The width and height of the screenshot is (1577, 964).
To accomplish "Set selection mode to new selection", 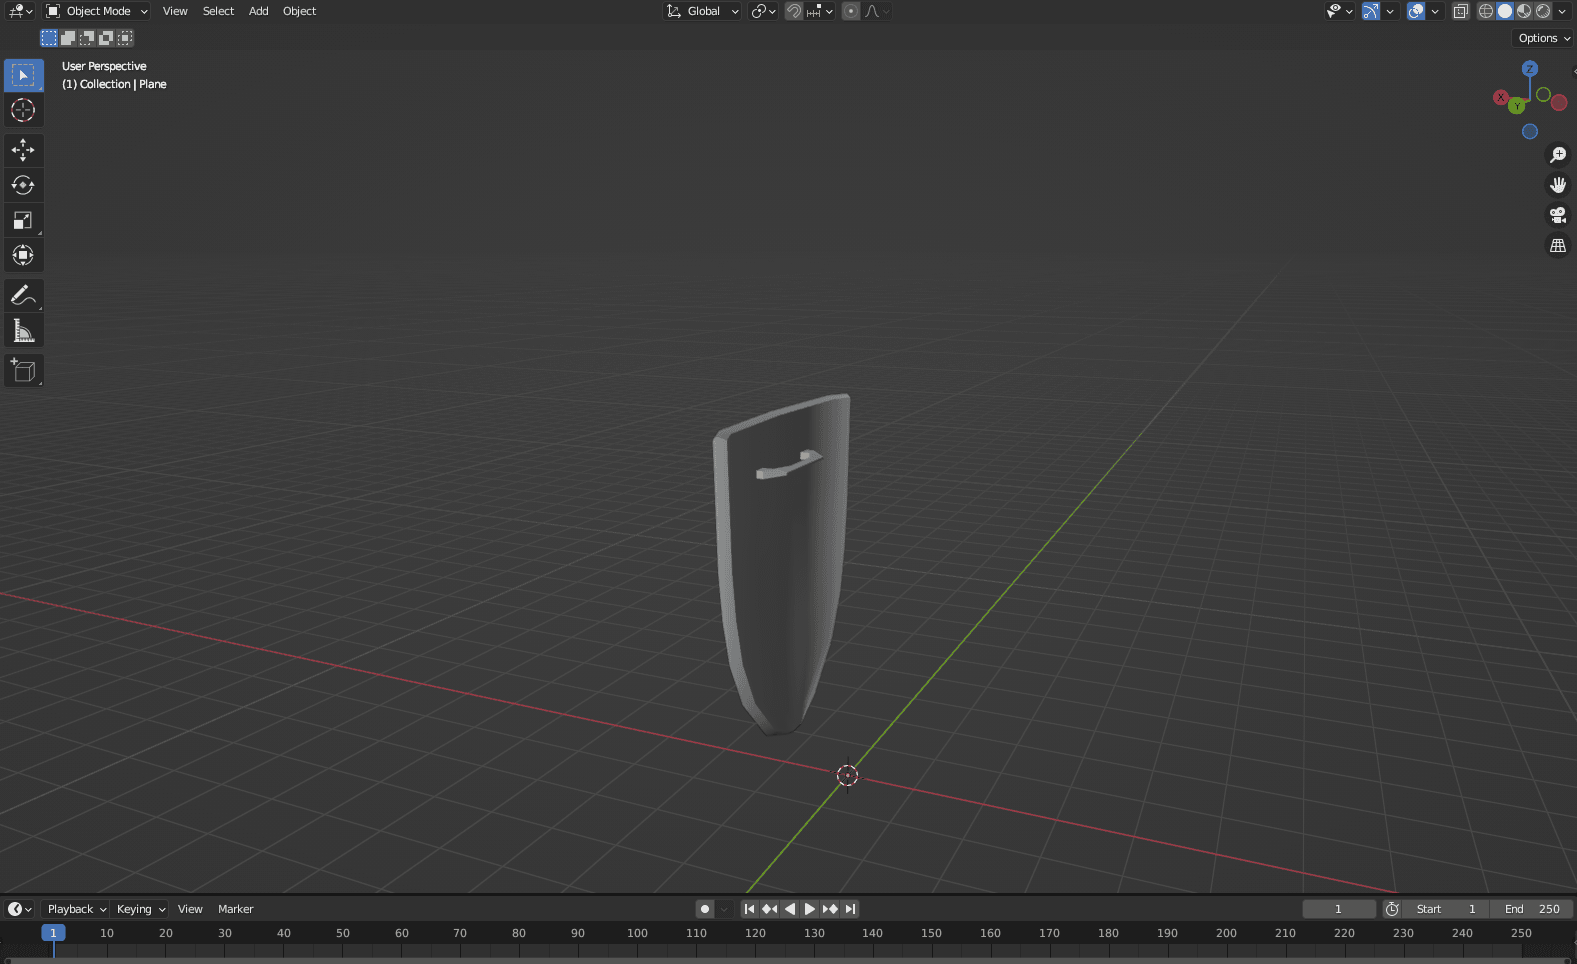I will (x=49, y=38).
